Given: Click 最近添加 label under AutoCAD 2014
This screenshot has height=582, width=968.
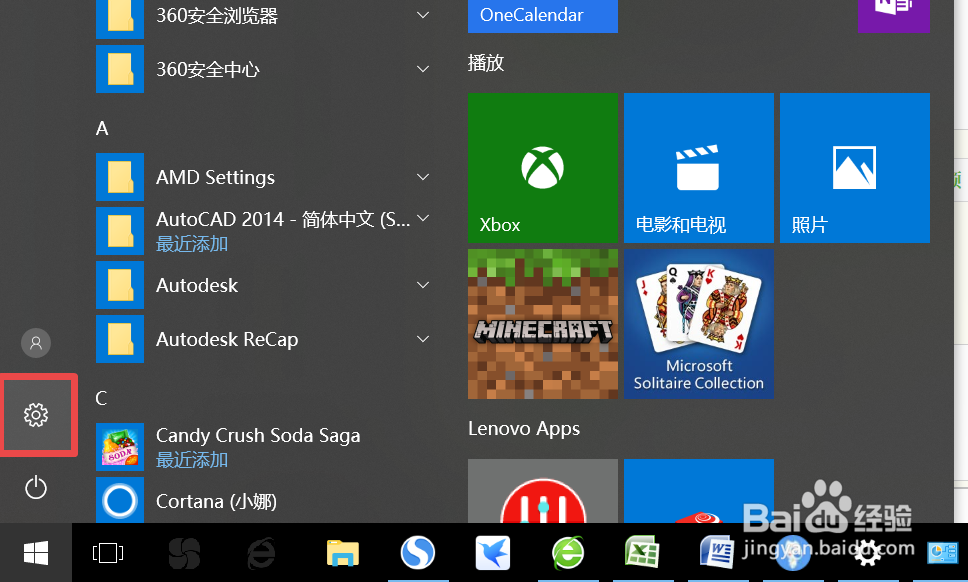Looking at the screenshot, I should coord(192,244).
